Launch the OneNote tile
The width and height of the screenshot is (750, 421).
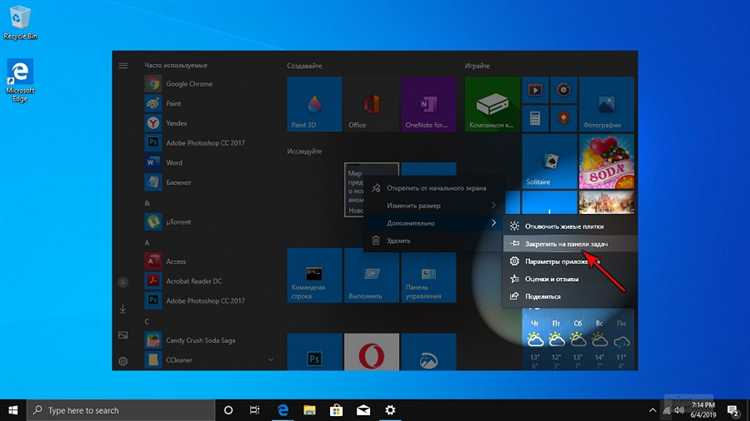coord(428,104)
